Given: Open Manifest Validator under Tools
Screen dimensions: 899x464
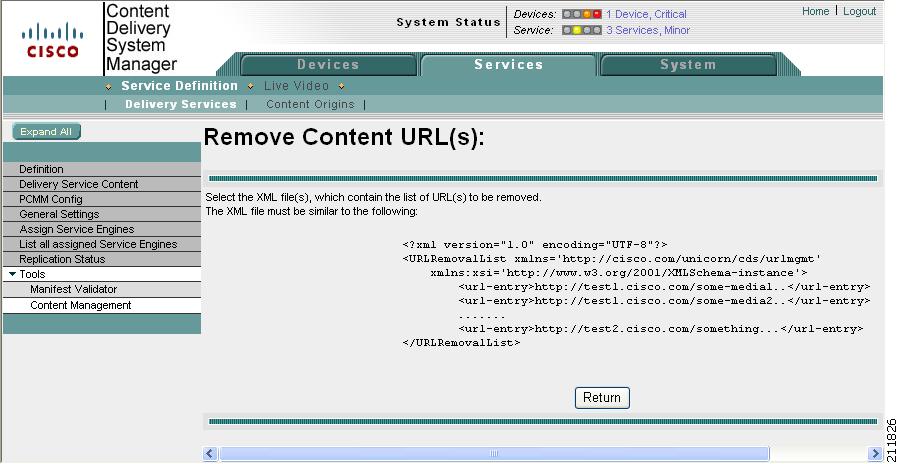Looking at the screenshot, I should 102,289.
